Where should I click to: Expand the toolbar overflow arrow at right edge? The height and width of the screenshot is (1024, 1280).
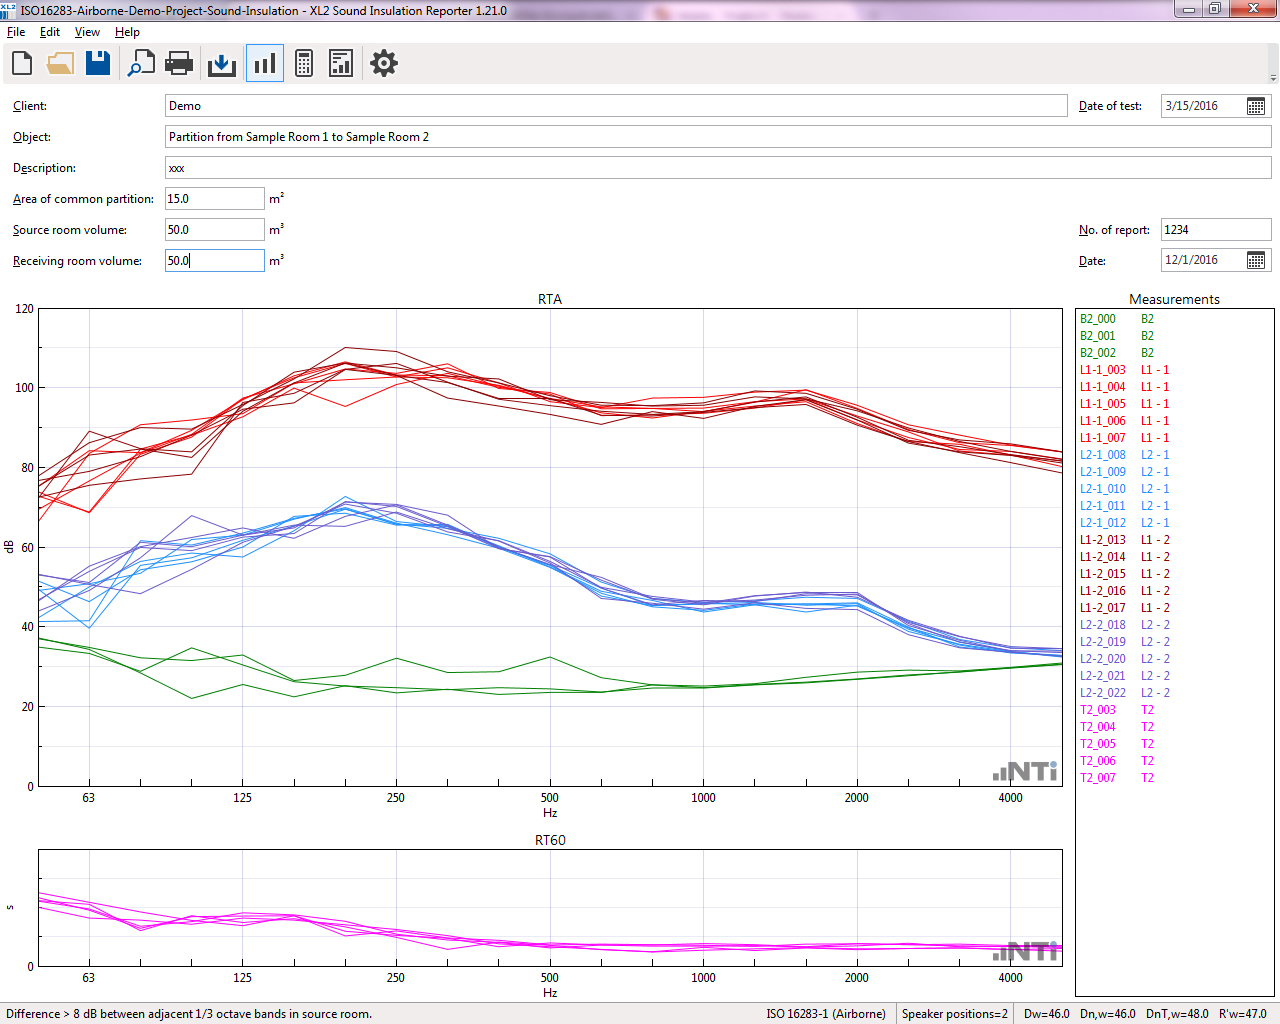point(1273,78)
